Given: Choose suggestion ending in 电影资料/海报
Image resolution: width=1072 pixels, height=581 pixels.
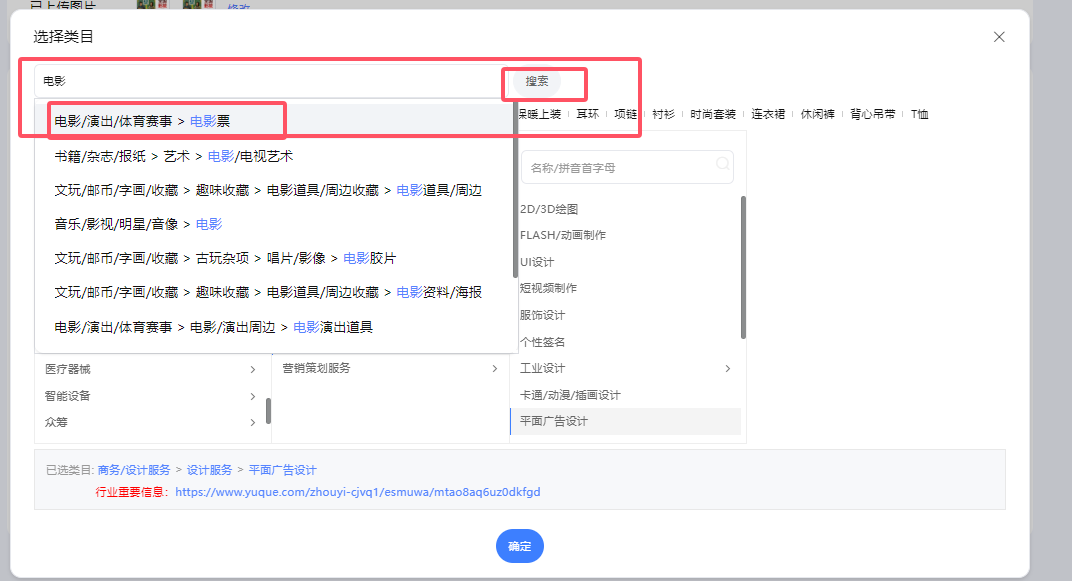Looking at the screenshot, I should coord(276,293).
